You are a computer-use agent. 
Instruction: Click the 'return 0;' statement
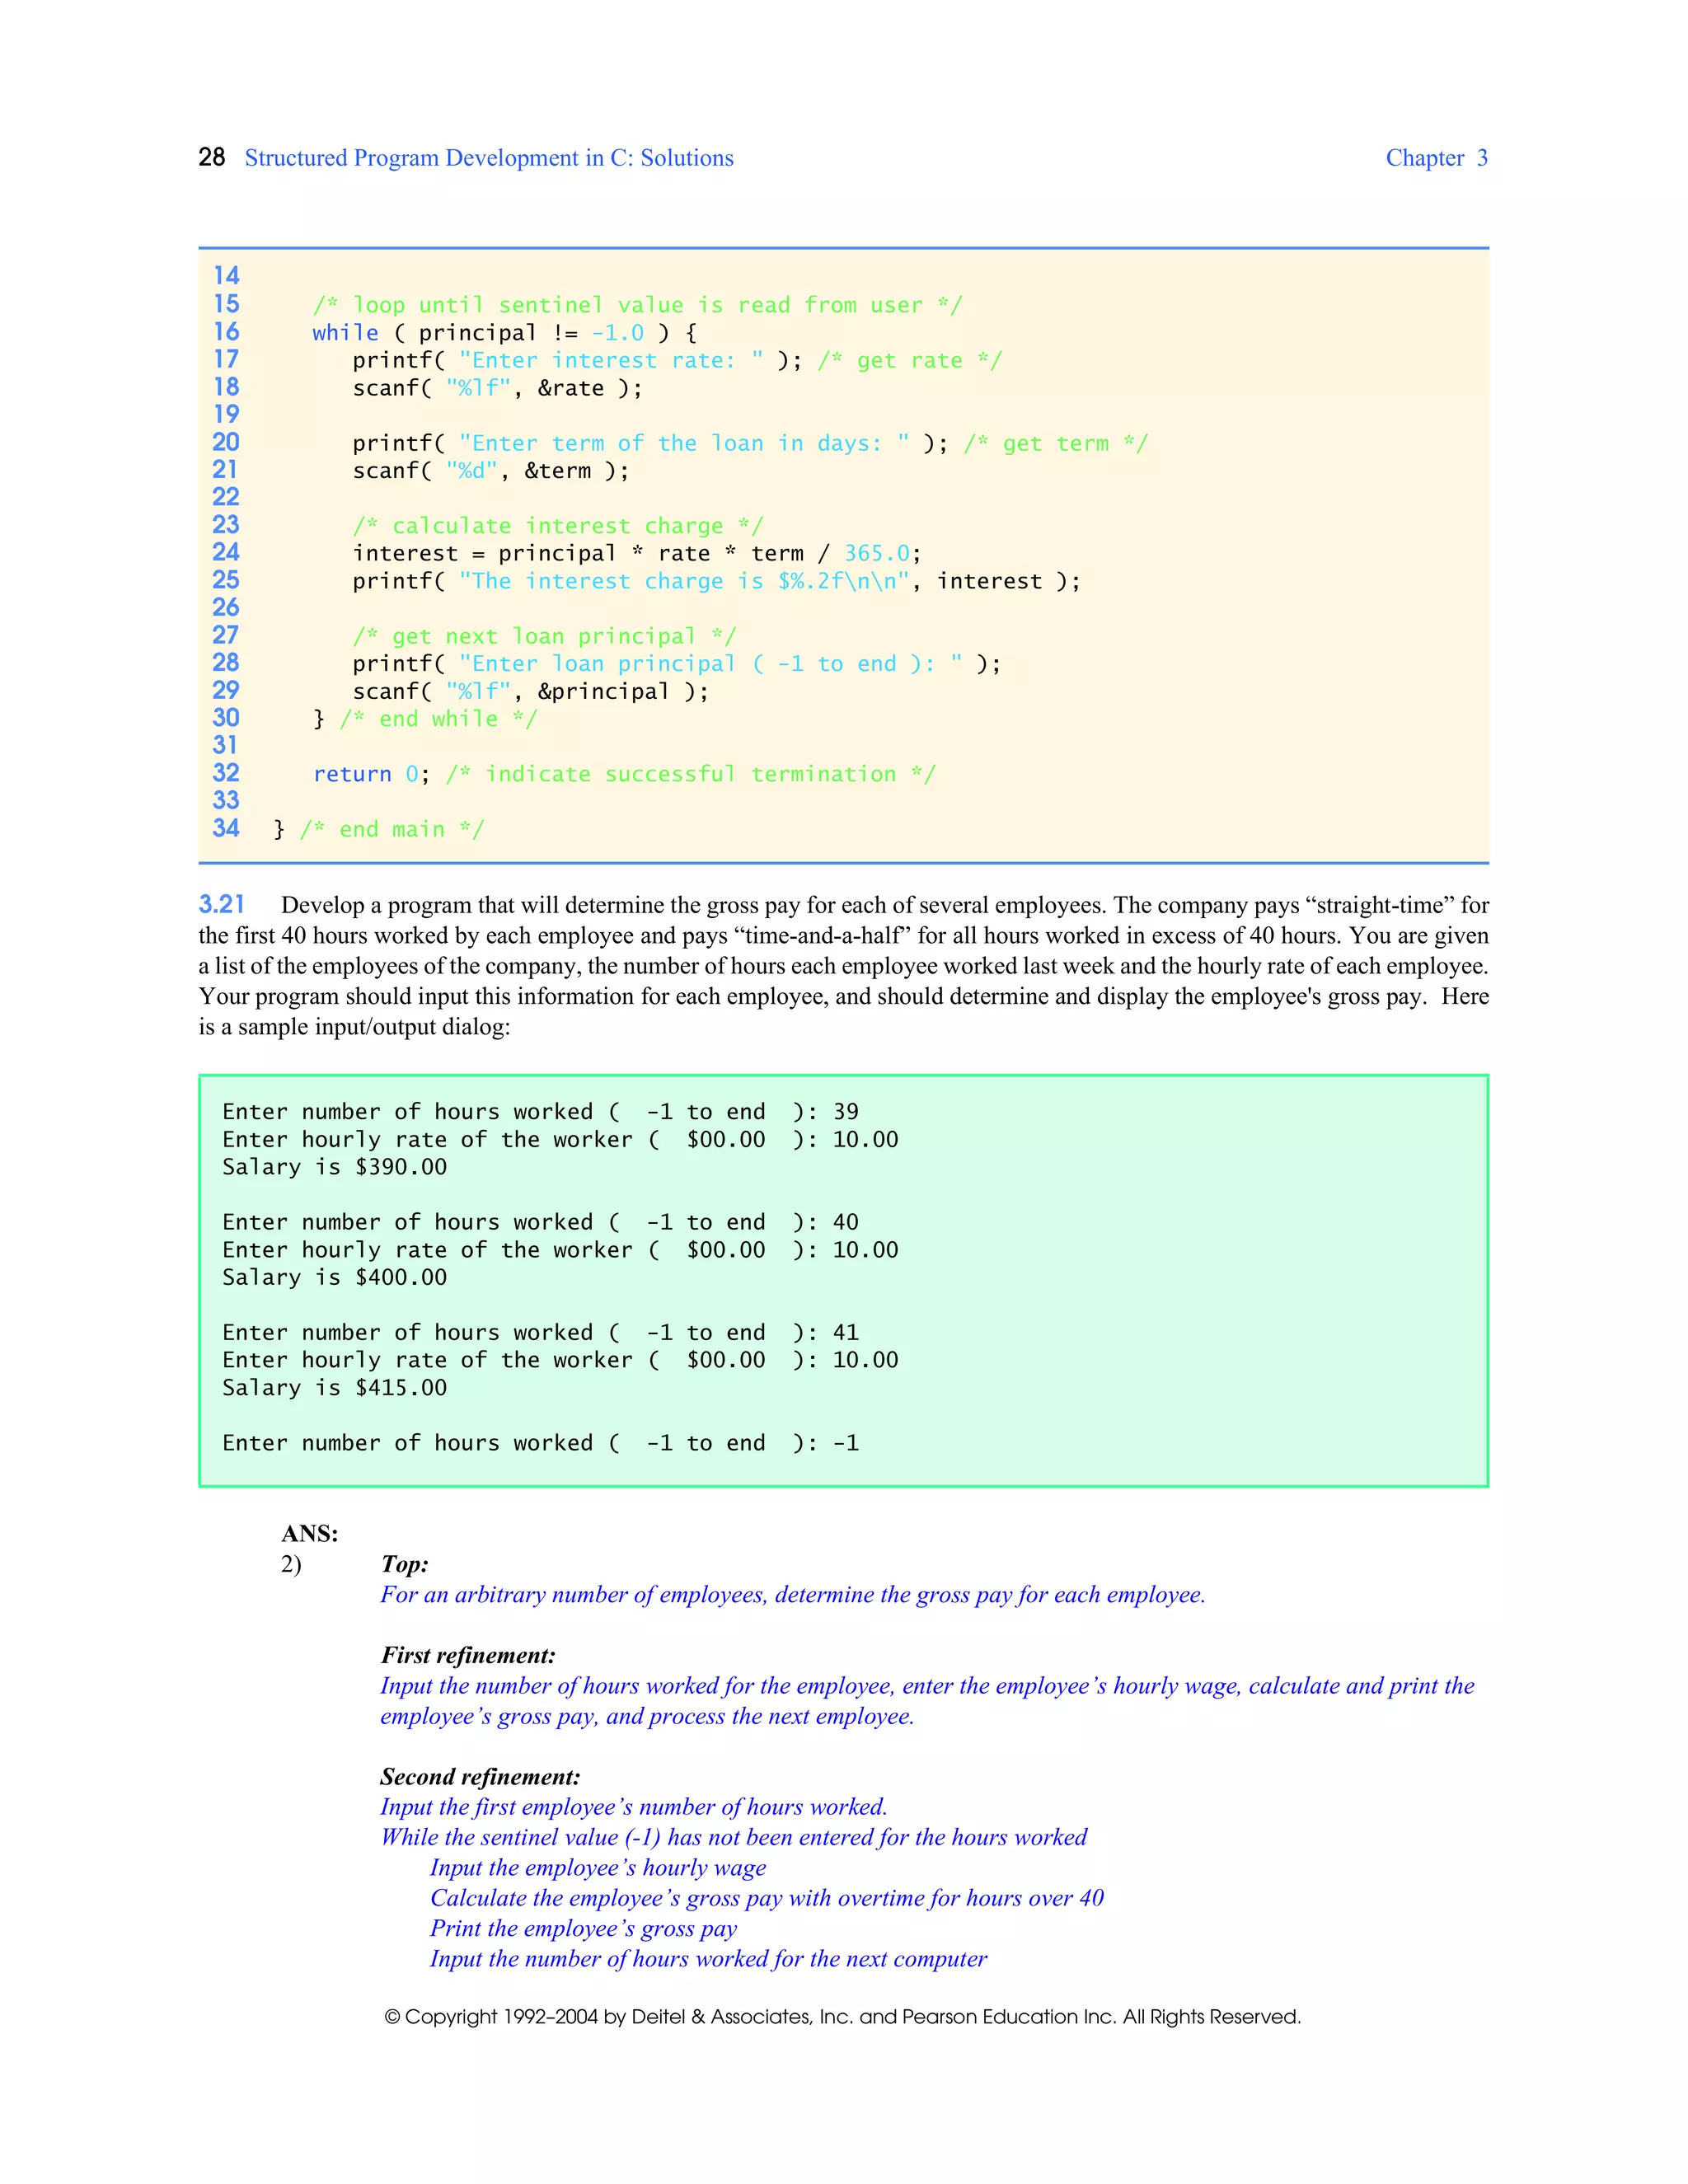pos(371,774)
